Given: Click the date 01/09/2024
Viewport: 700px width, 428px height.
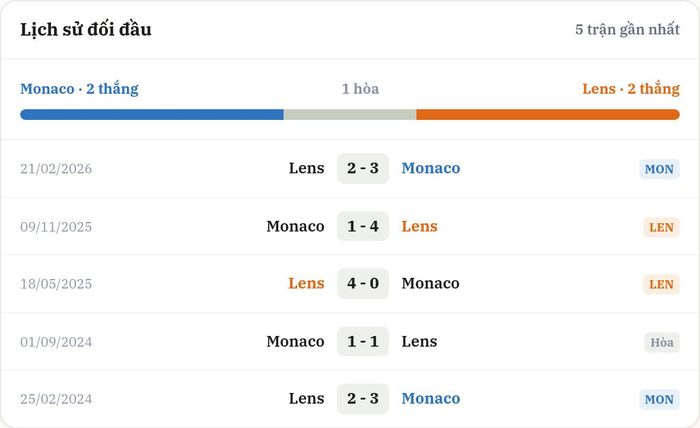Looking at the screenshot, I should tap(56, 342).
